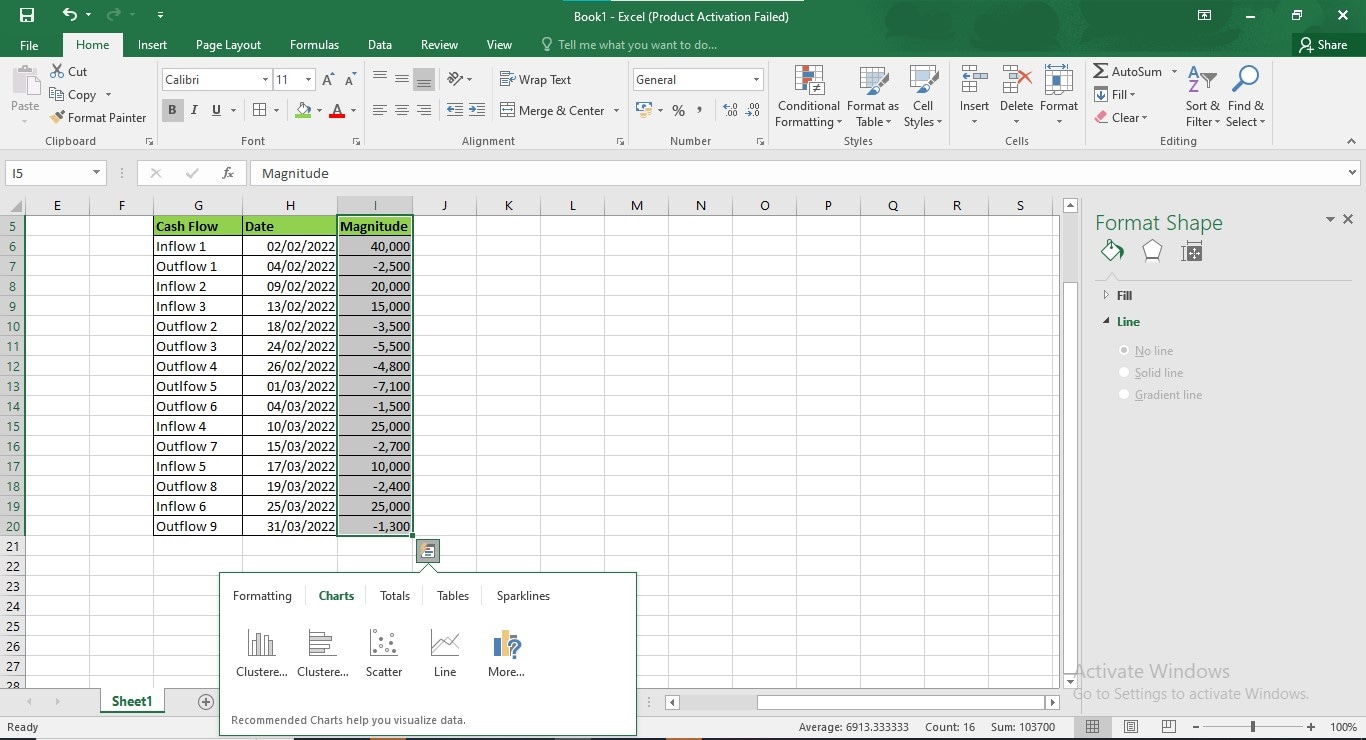Select cell containing Inflow 1

(x=198, y=246)
